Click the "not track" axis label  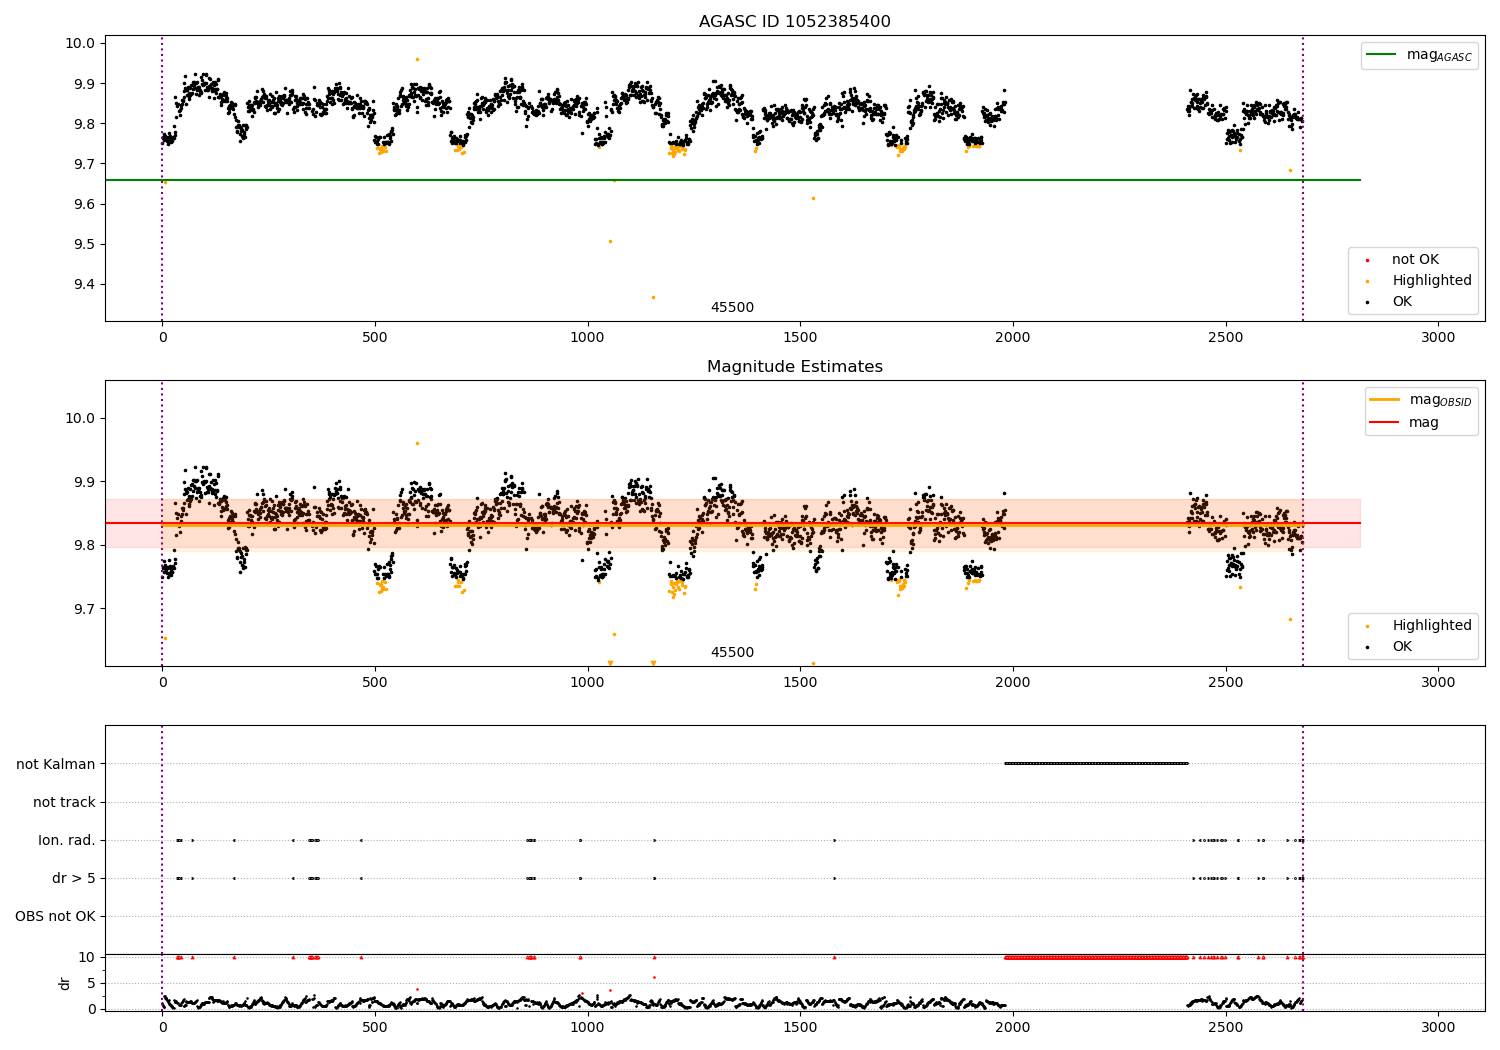(x=64, y=802)
